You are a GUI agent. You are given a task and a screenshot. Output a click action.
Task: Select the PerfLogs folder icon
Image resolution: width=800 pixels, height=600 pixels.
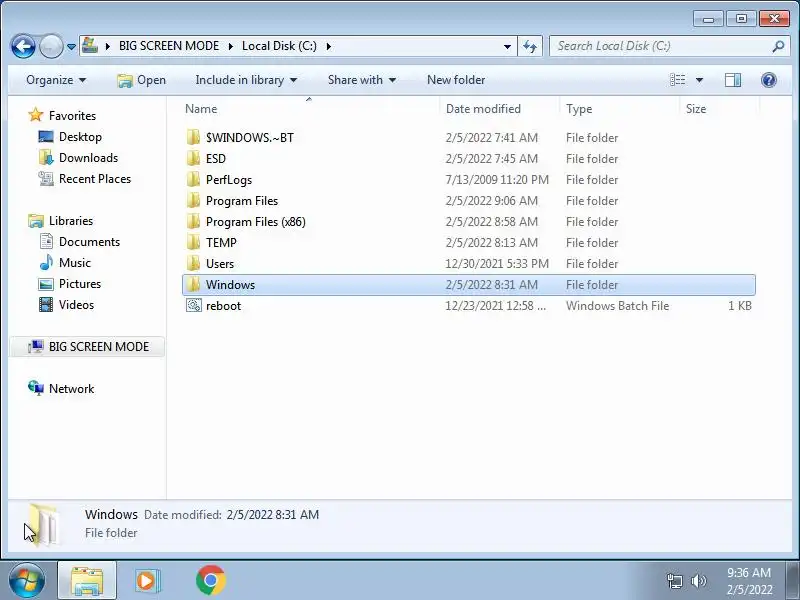193,179
